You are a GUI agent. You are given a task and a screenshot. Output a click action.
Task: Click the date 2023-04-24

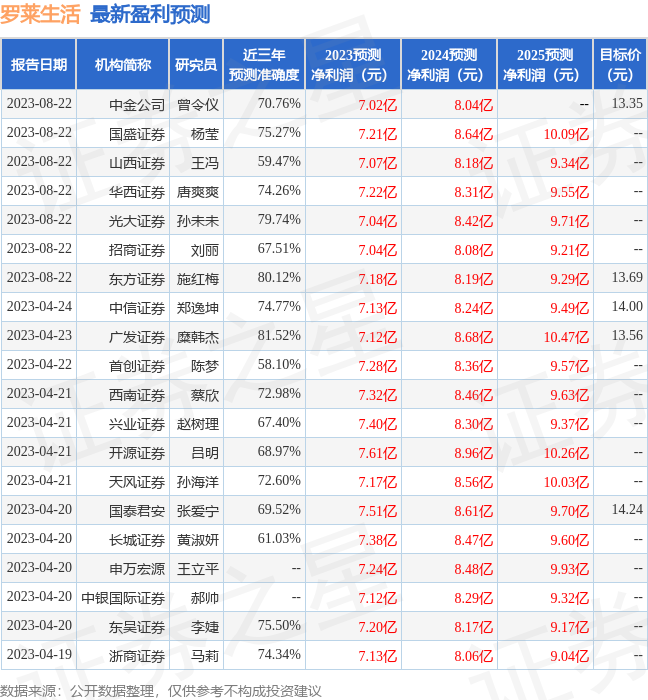(x=39, y=307)
